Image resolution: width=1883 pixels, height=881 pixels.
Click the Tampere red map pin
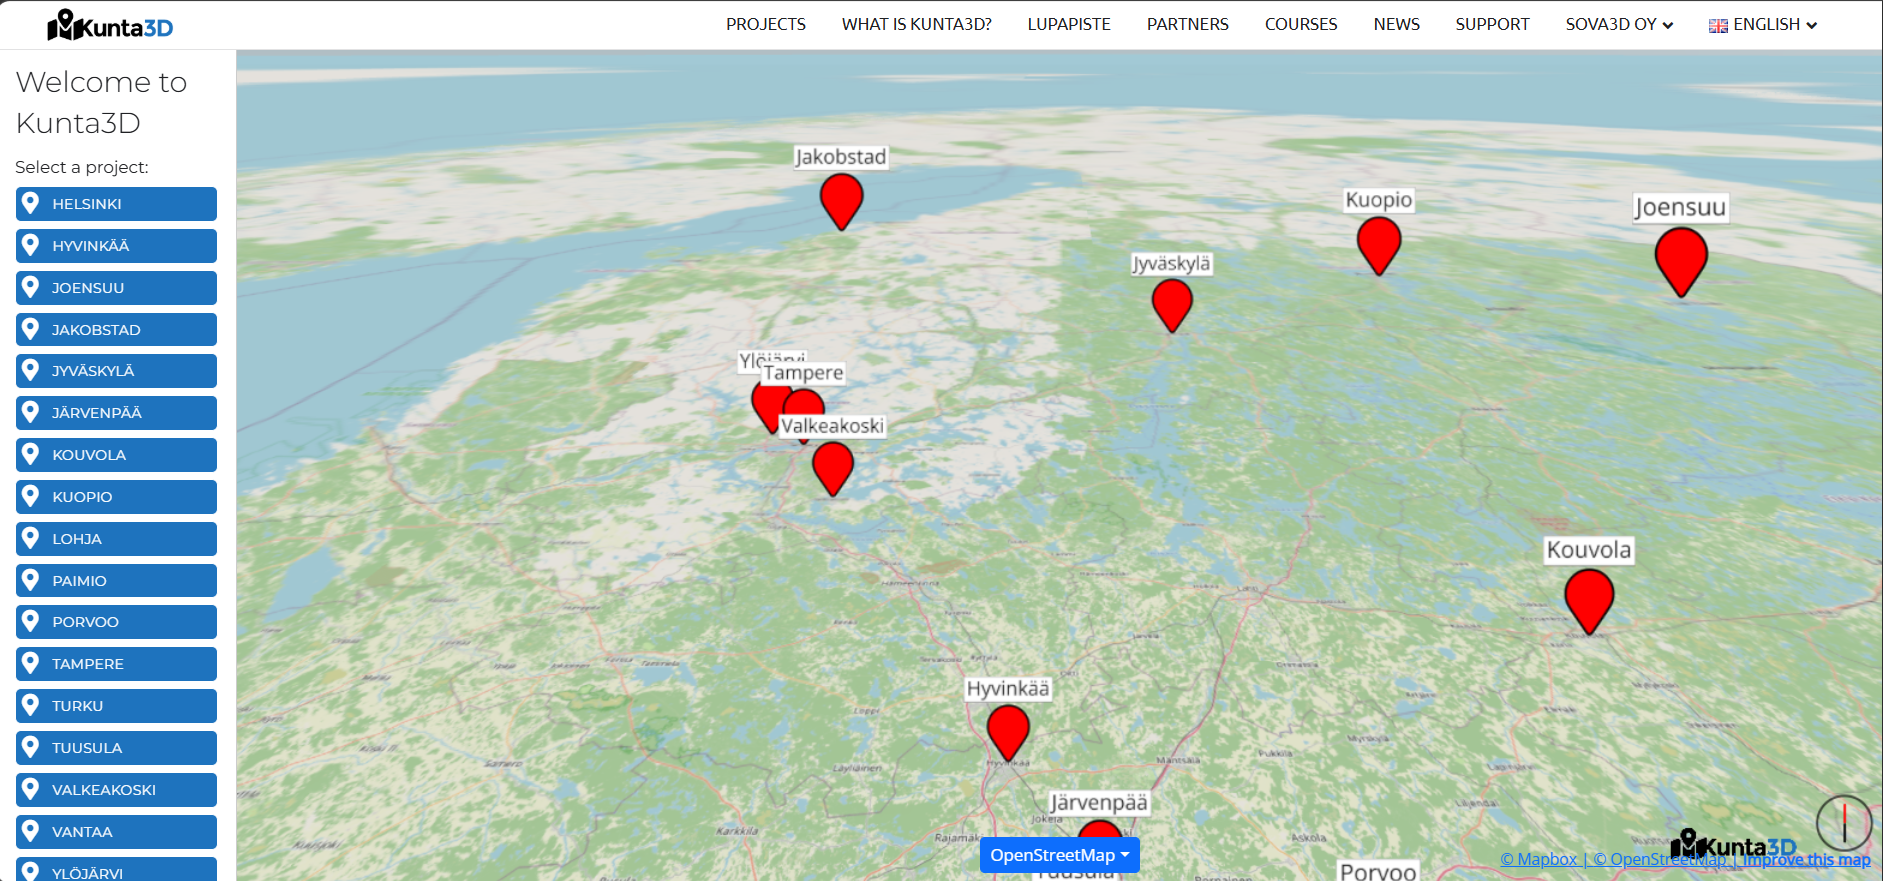[x=806, y=402]
